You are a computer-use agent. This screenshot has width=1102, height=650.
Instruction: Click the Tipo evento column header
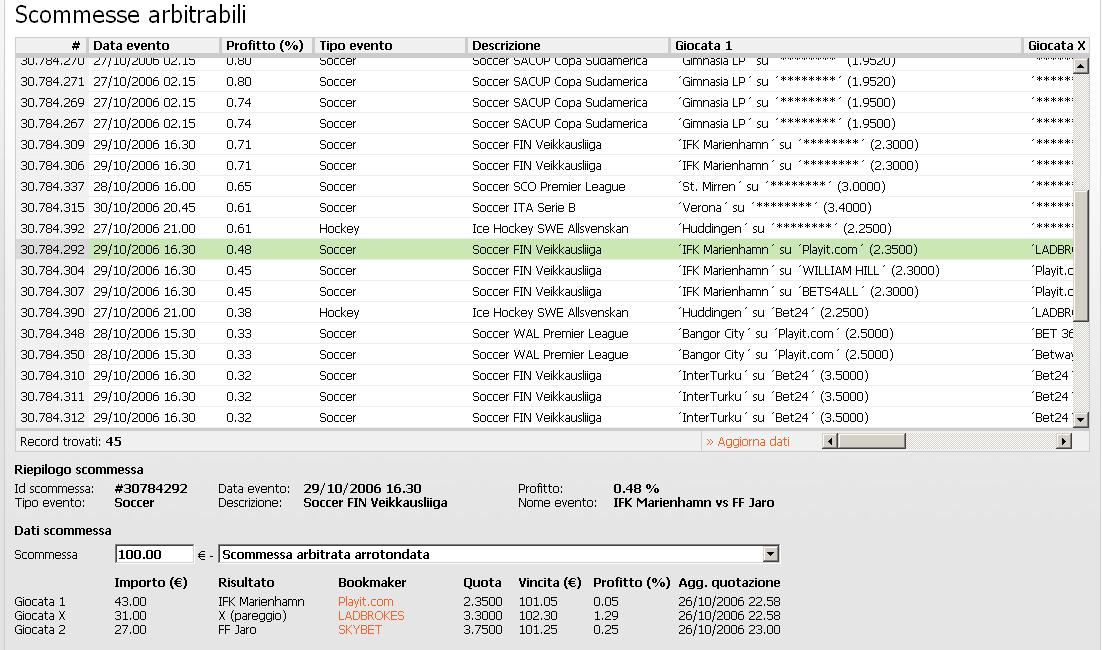pyautogui.click(x=389, y=46)
